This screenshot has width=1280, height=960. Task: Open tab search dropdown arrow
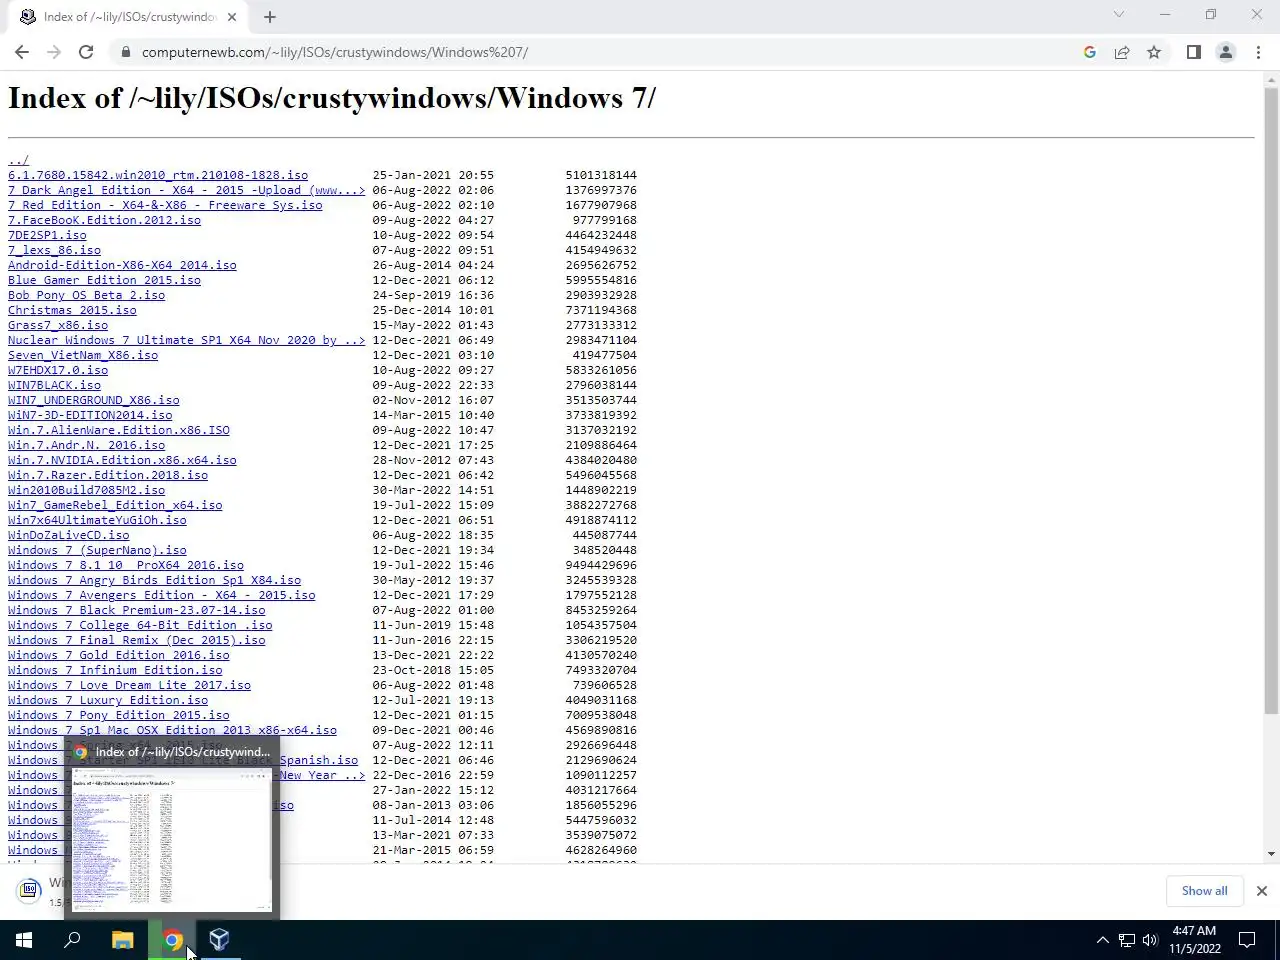pyautogui.click(x=1119, y=15)
